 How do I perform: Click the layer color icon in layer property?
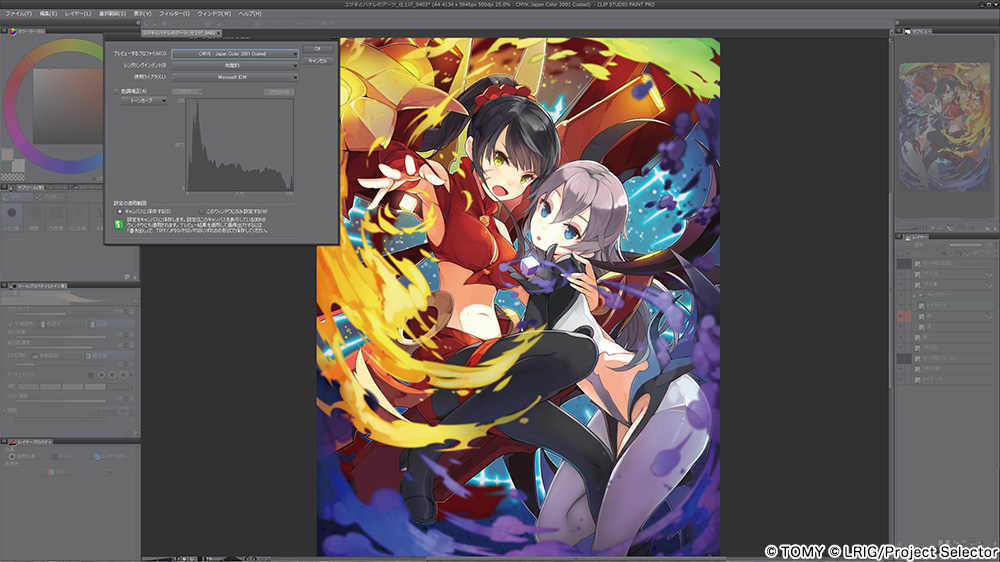click(x=97, y=457)
